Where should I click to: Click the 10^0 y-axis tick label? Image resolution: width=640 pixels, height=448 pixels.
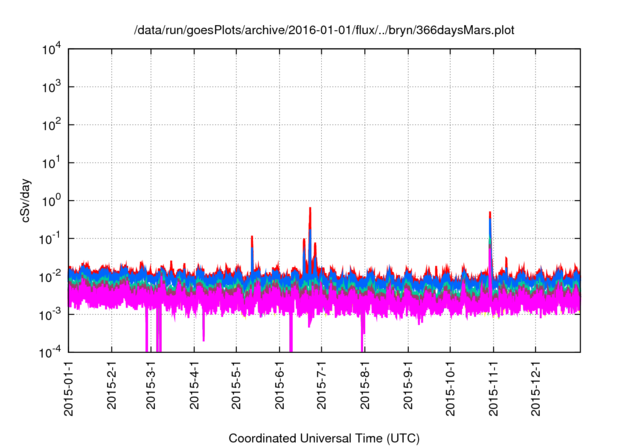coord(51,200)
